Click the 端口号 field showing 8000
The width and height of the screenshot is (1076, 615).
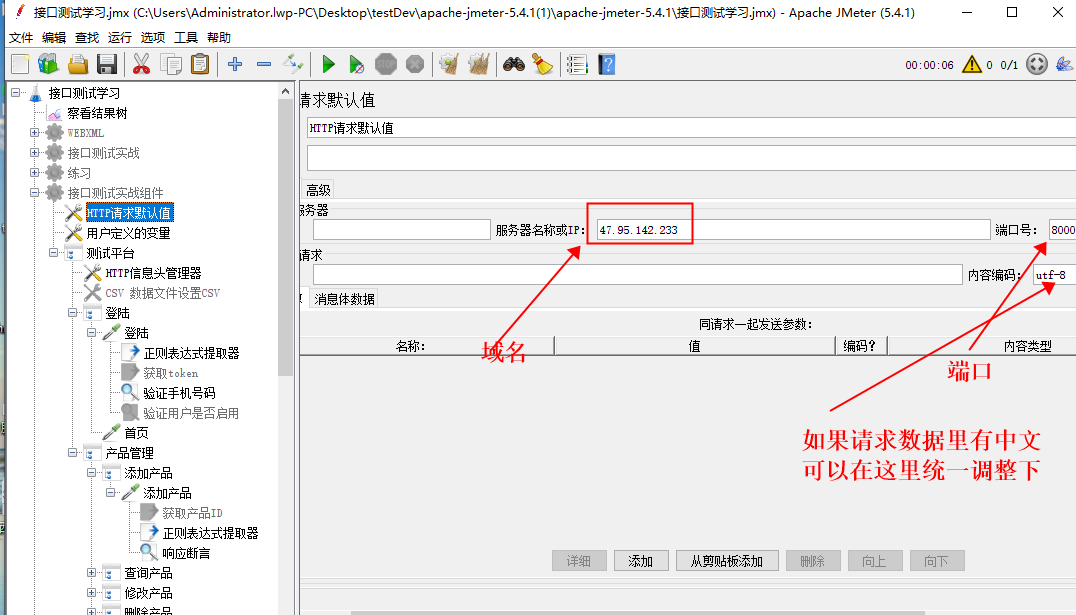coord(1062,230)
